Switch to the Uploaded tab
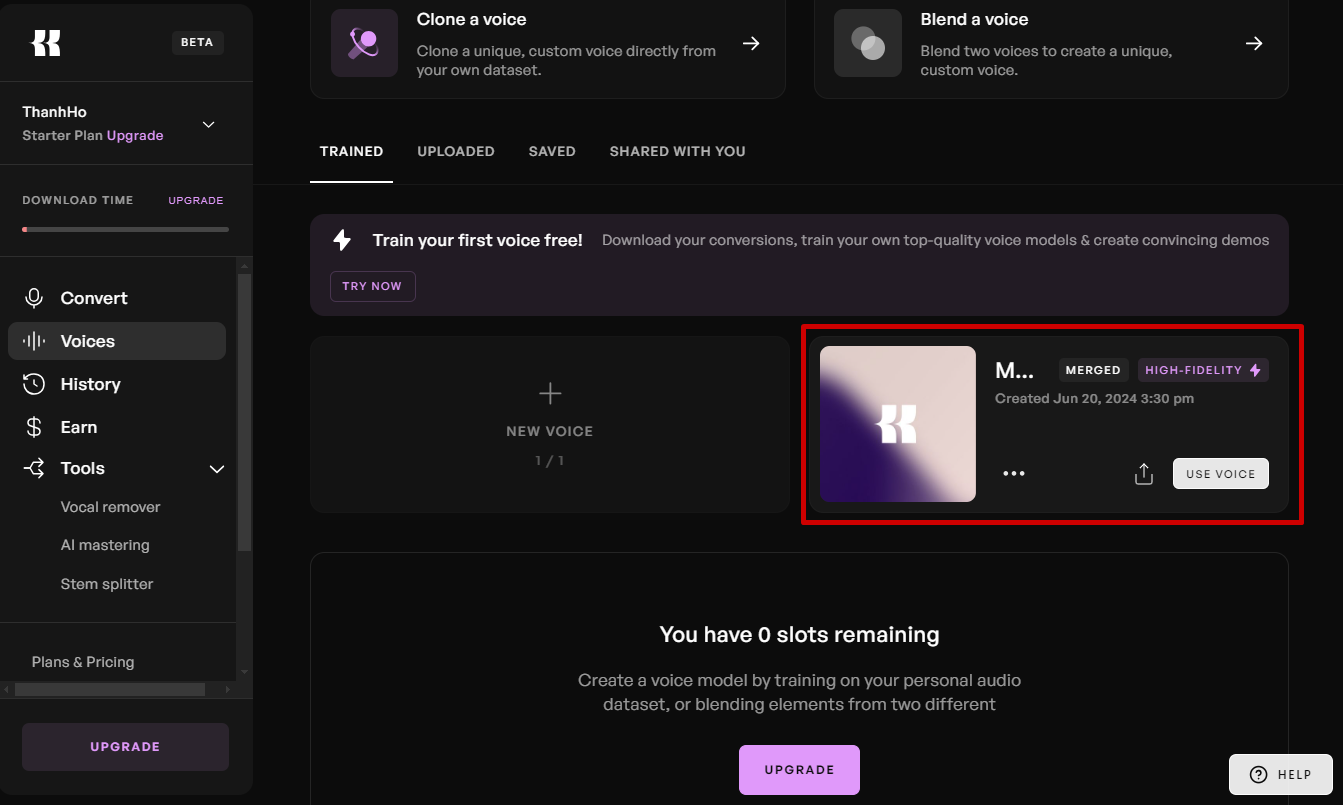1343x805 pixels. coord(456,151)
